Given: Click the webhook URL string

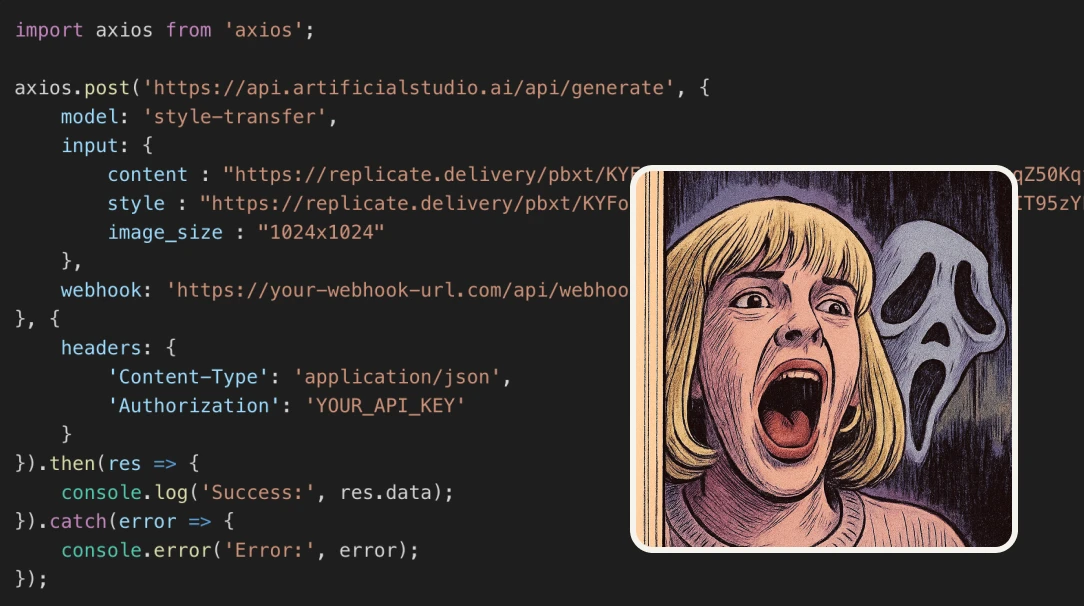Looking at the screenshot, I should pos(398,290).
